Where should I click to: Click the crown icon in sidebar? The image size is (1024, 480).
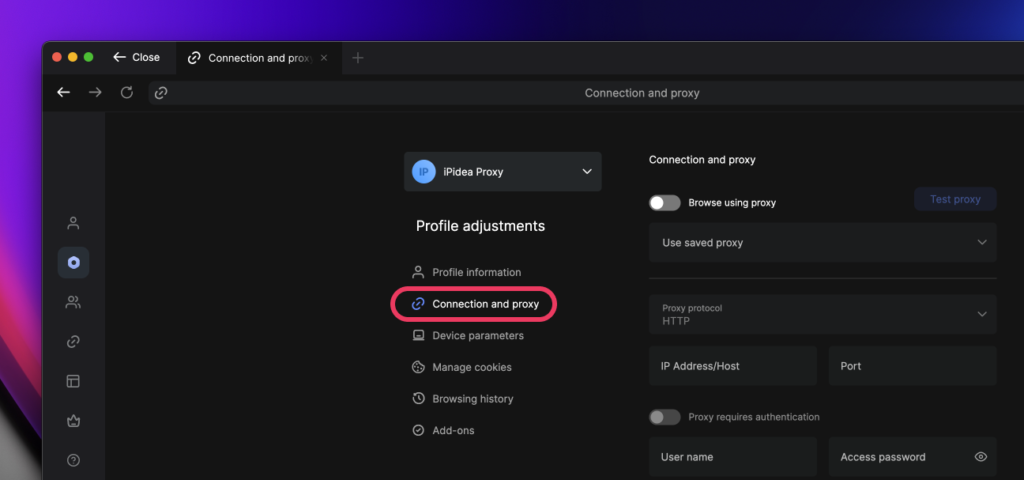[x=73, y=421]
